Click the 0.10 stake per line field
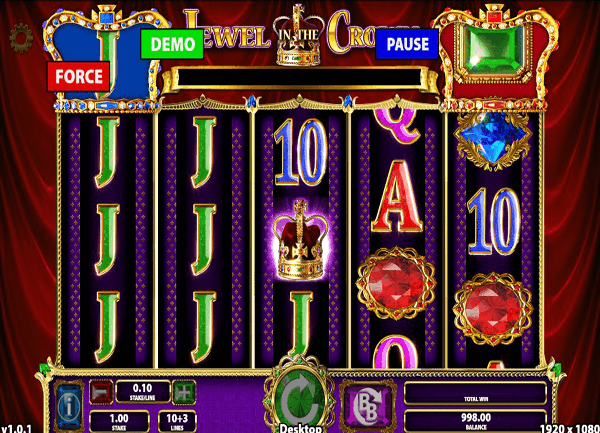The height and width of the screenshot is (433, 600). (143, 392)
